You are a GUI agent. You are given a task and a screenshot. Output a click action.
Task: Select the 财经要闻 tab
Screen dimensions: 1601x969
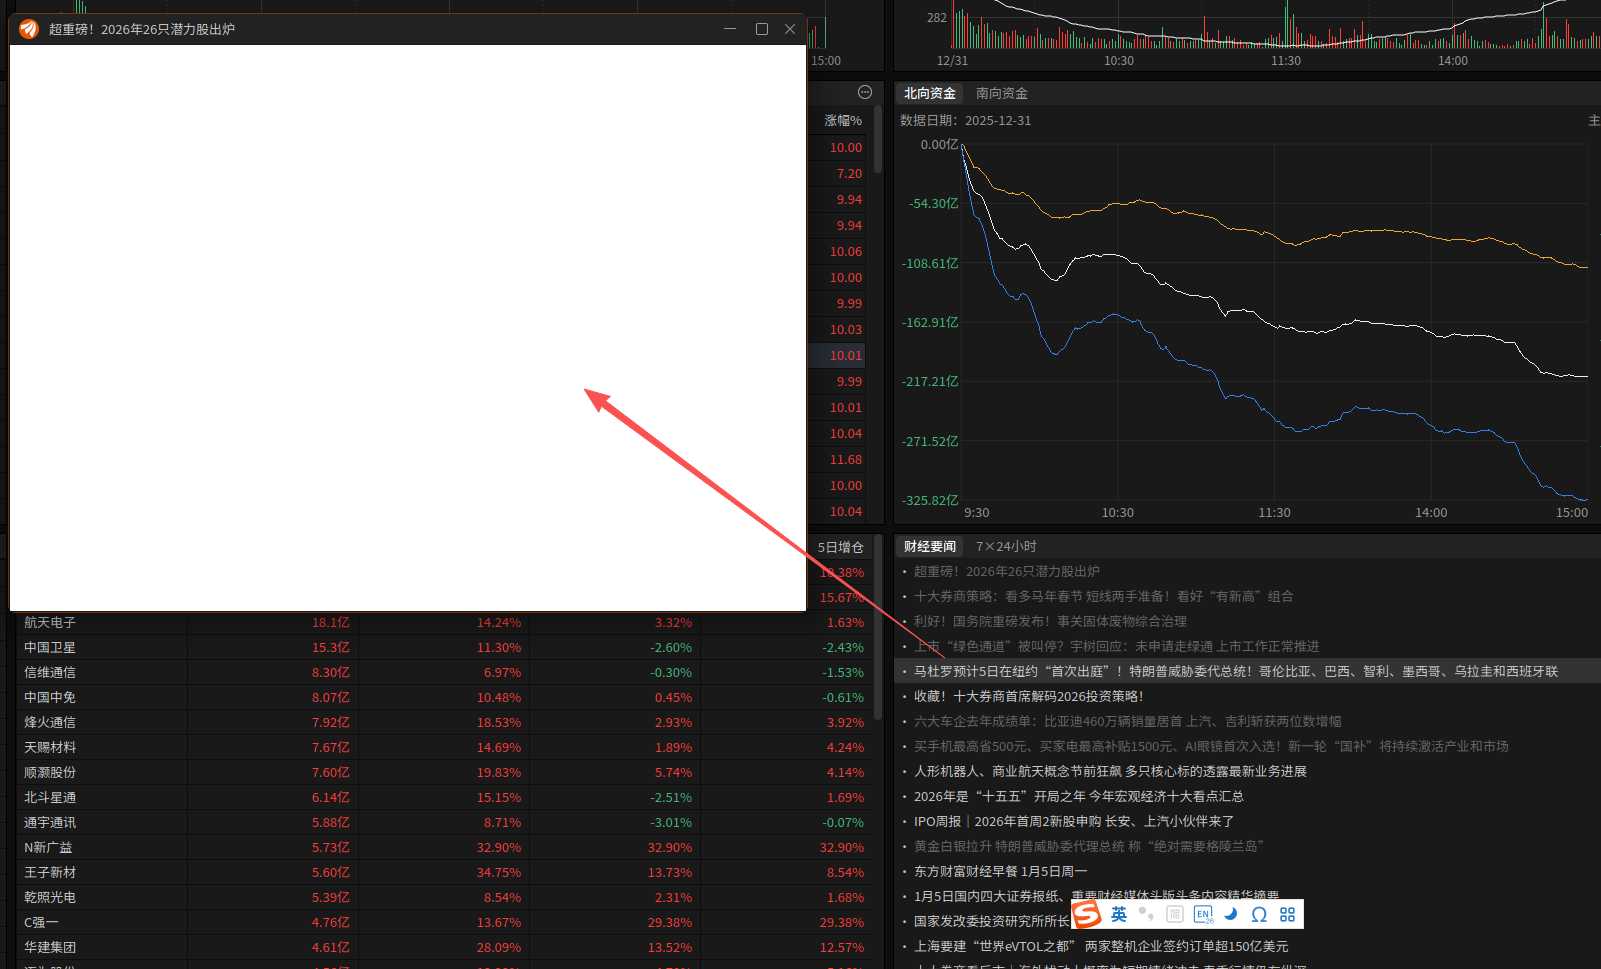930,546
